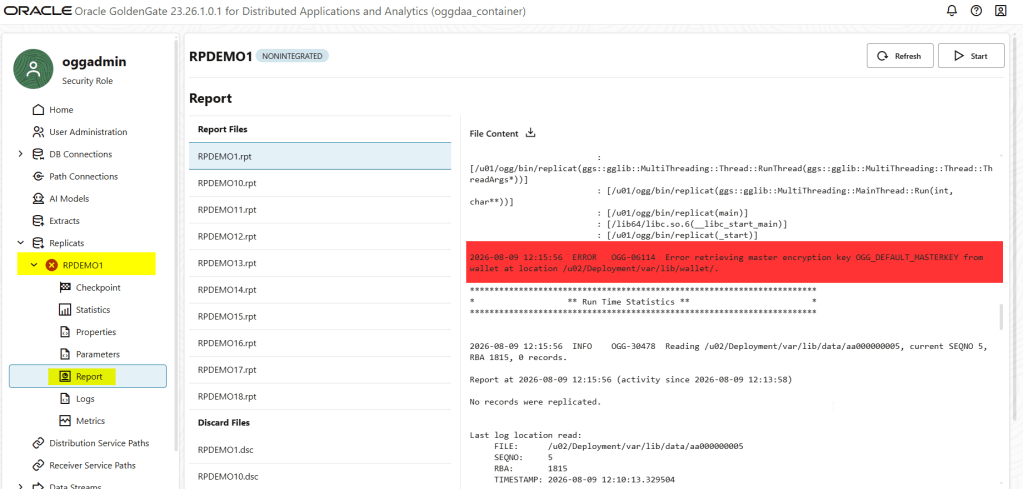Collapse the Replicats tree node
This screenshot has height=489, width=1023.
coord(20,243)
